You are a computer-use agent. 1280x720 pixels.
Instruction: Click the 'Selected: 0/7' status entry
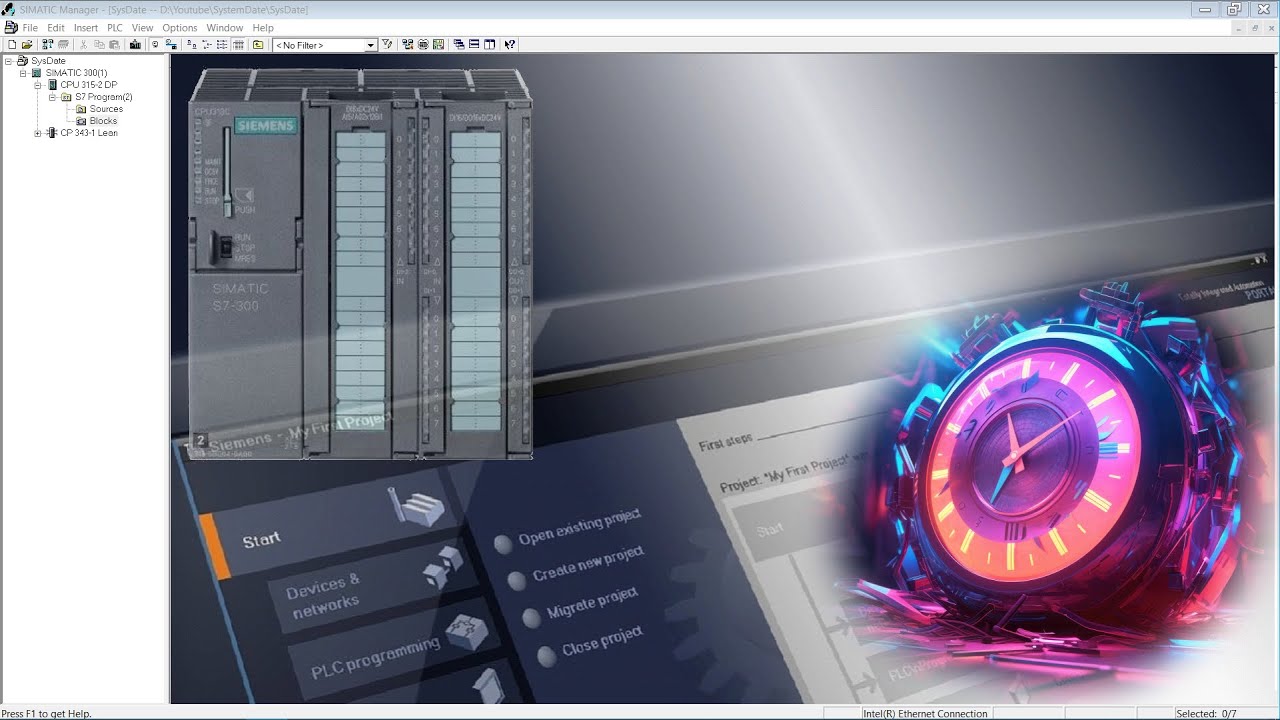1206,714
